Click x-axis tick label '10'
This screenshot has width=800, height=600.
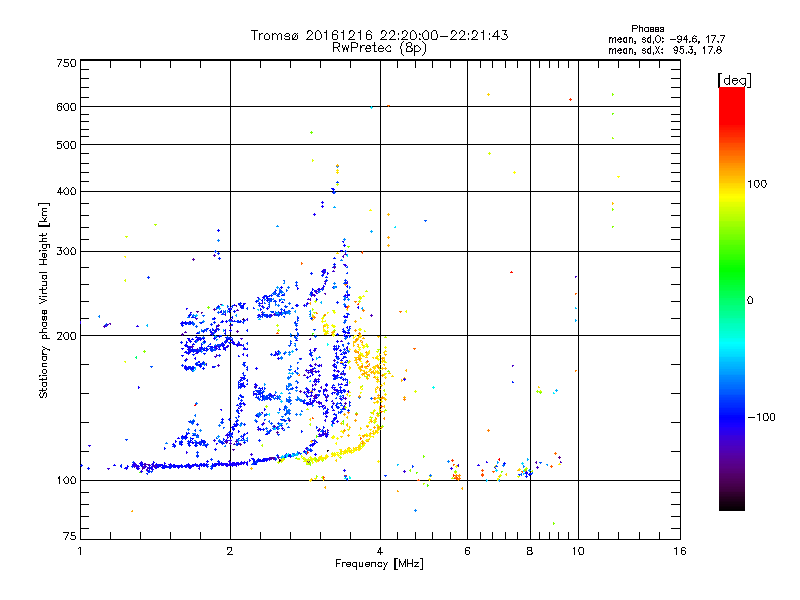pos(578,551)
